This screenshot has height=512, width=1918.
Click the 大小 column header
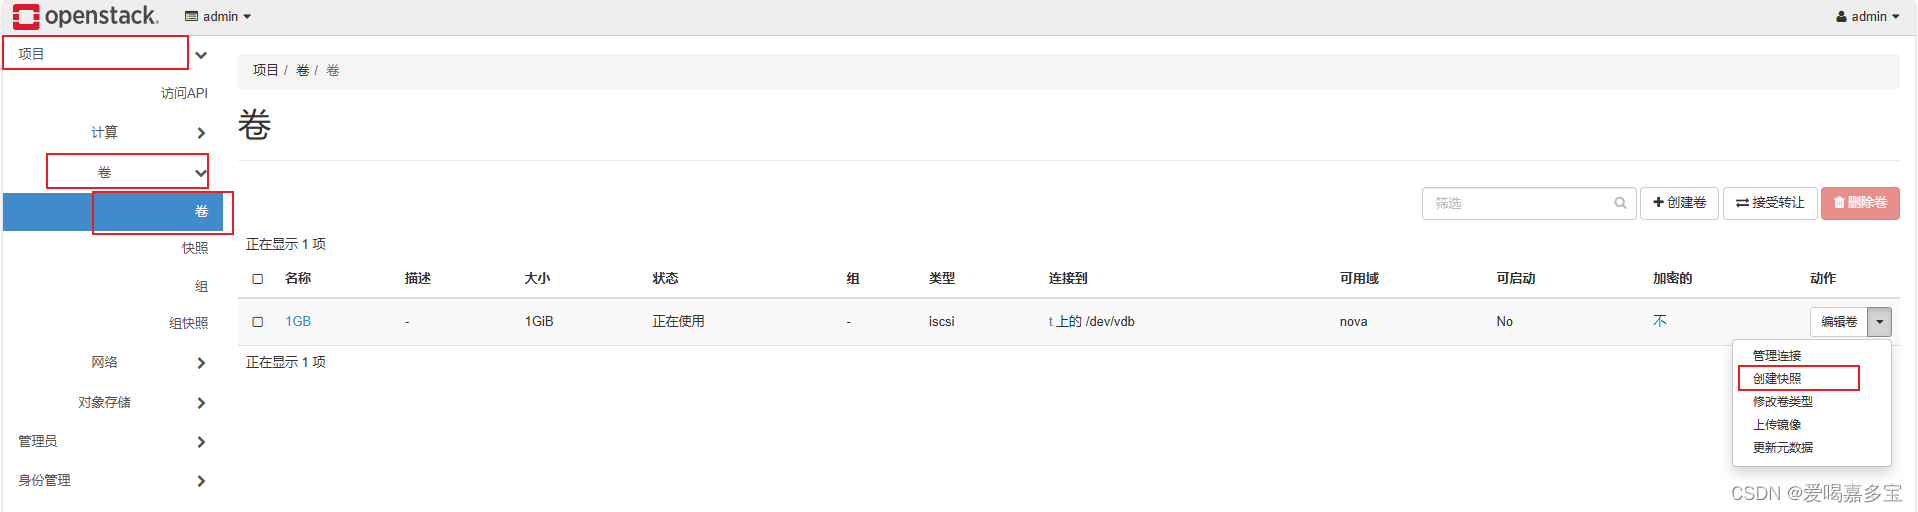coord(537,278)
